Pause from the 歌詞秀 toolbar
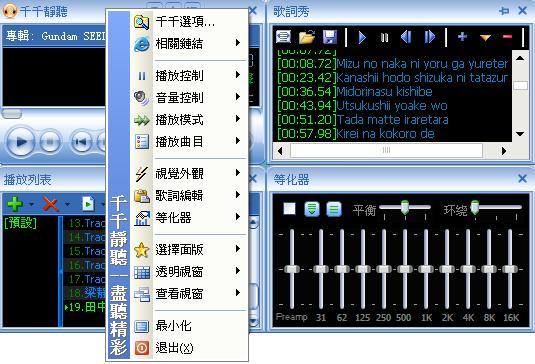 (x=385, y=37)
